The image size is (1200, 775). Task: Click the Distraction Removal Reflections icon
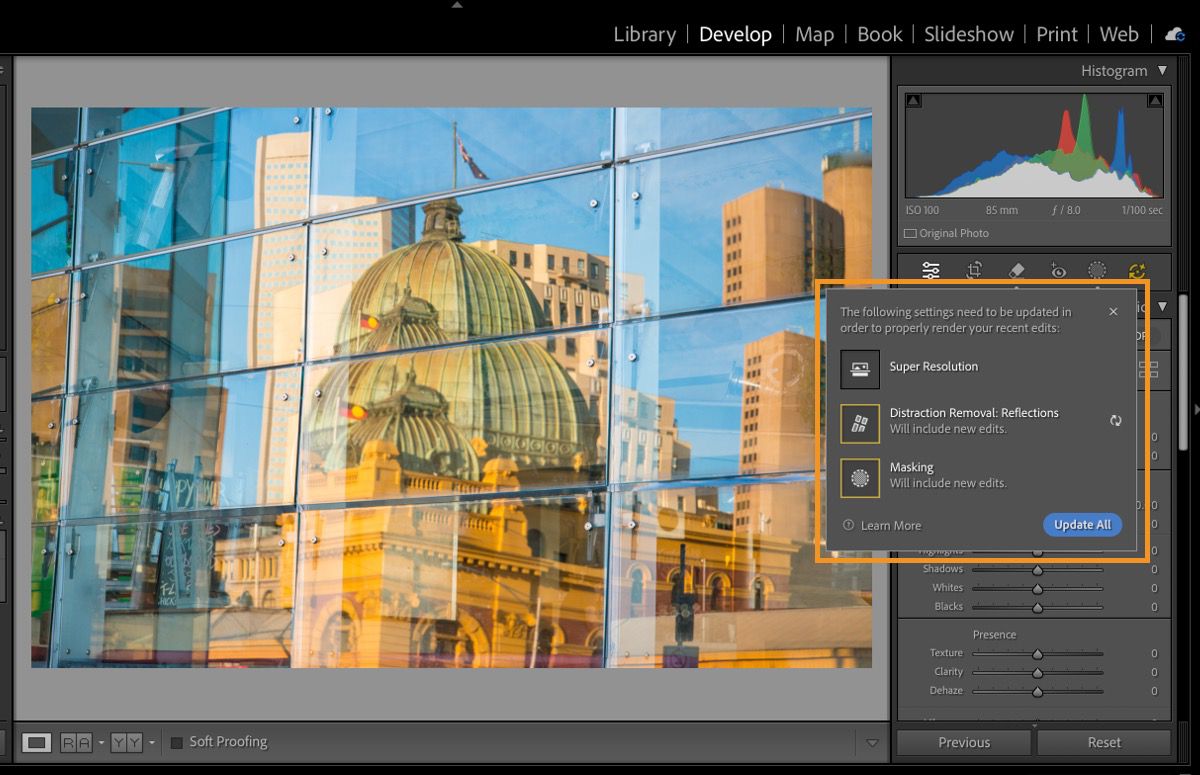860,423
